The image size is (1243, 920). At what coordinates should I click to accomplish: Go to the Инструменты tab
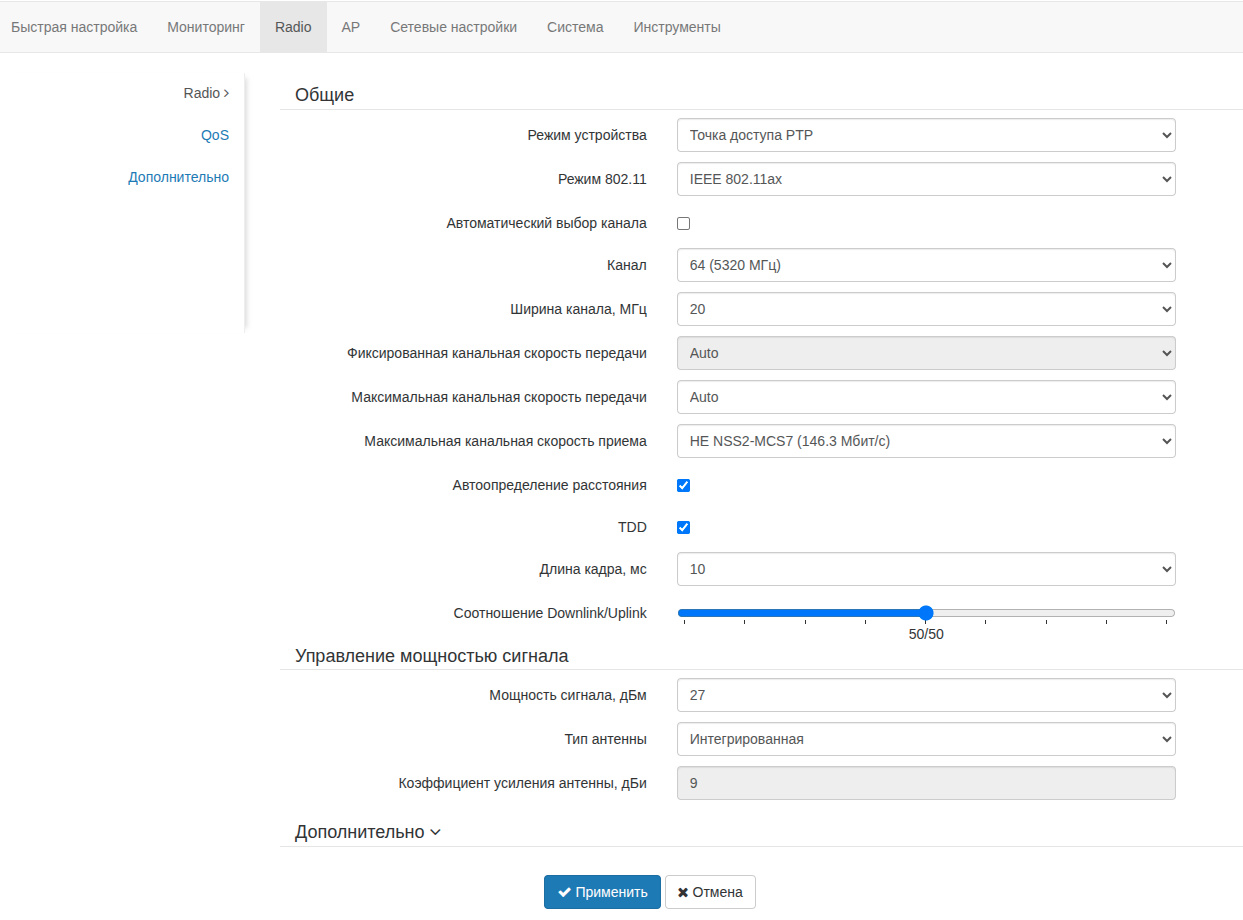click(x=677, y=27)
